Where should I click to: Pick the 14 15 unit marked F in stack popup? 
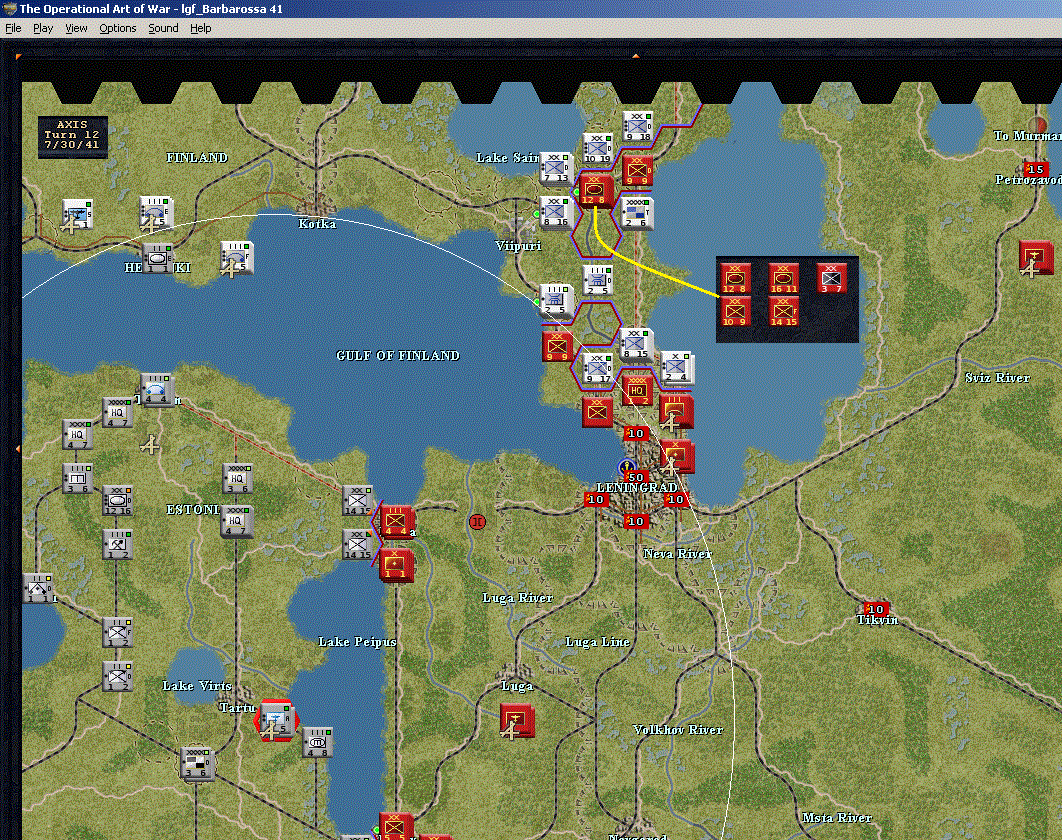[782, 312]
